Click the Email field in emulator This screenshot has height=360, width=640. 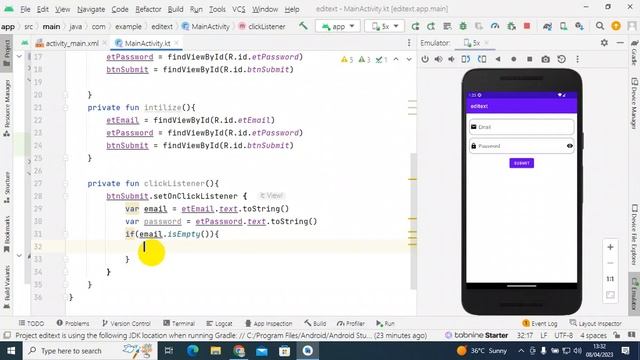(521, 127)
